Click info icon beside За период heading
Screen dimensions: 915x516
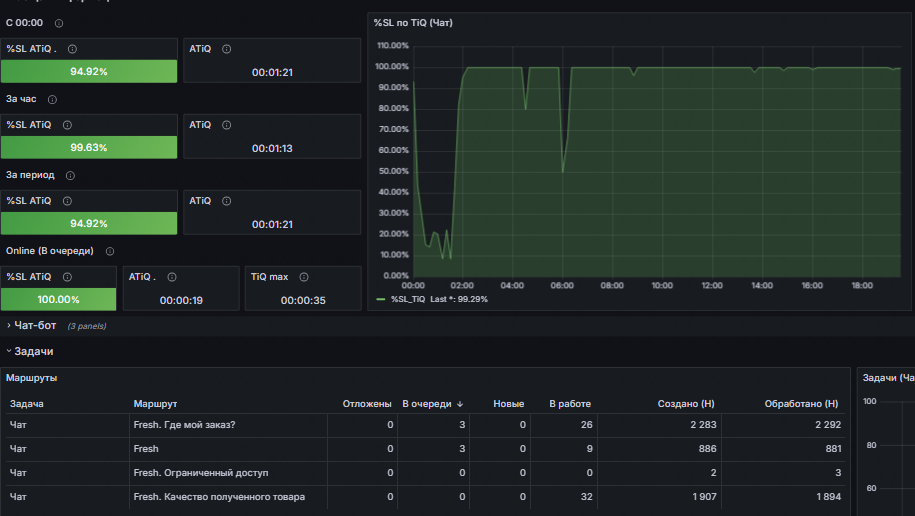point(70,176)
